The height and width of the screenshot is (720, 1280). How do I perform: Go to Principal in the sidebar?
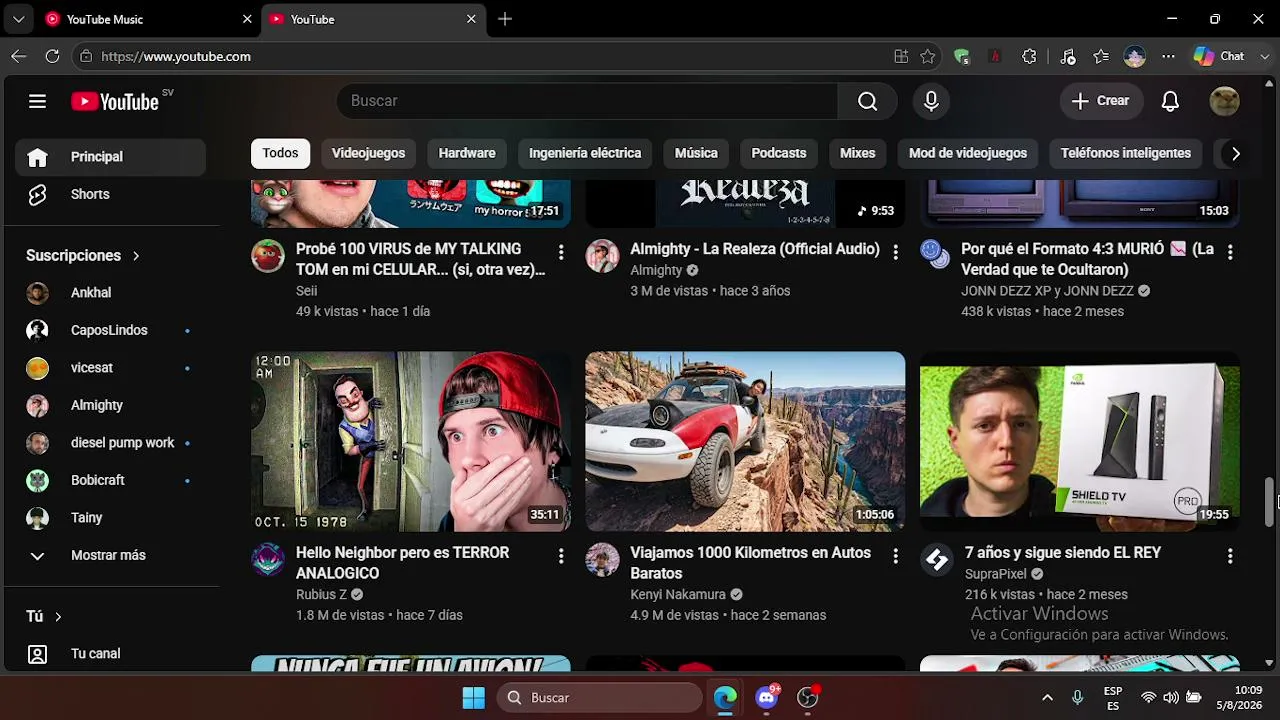point(110,157)
